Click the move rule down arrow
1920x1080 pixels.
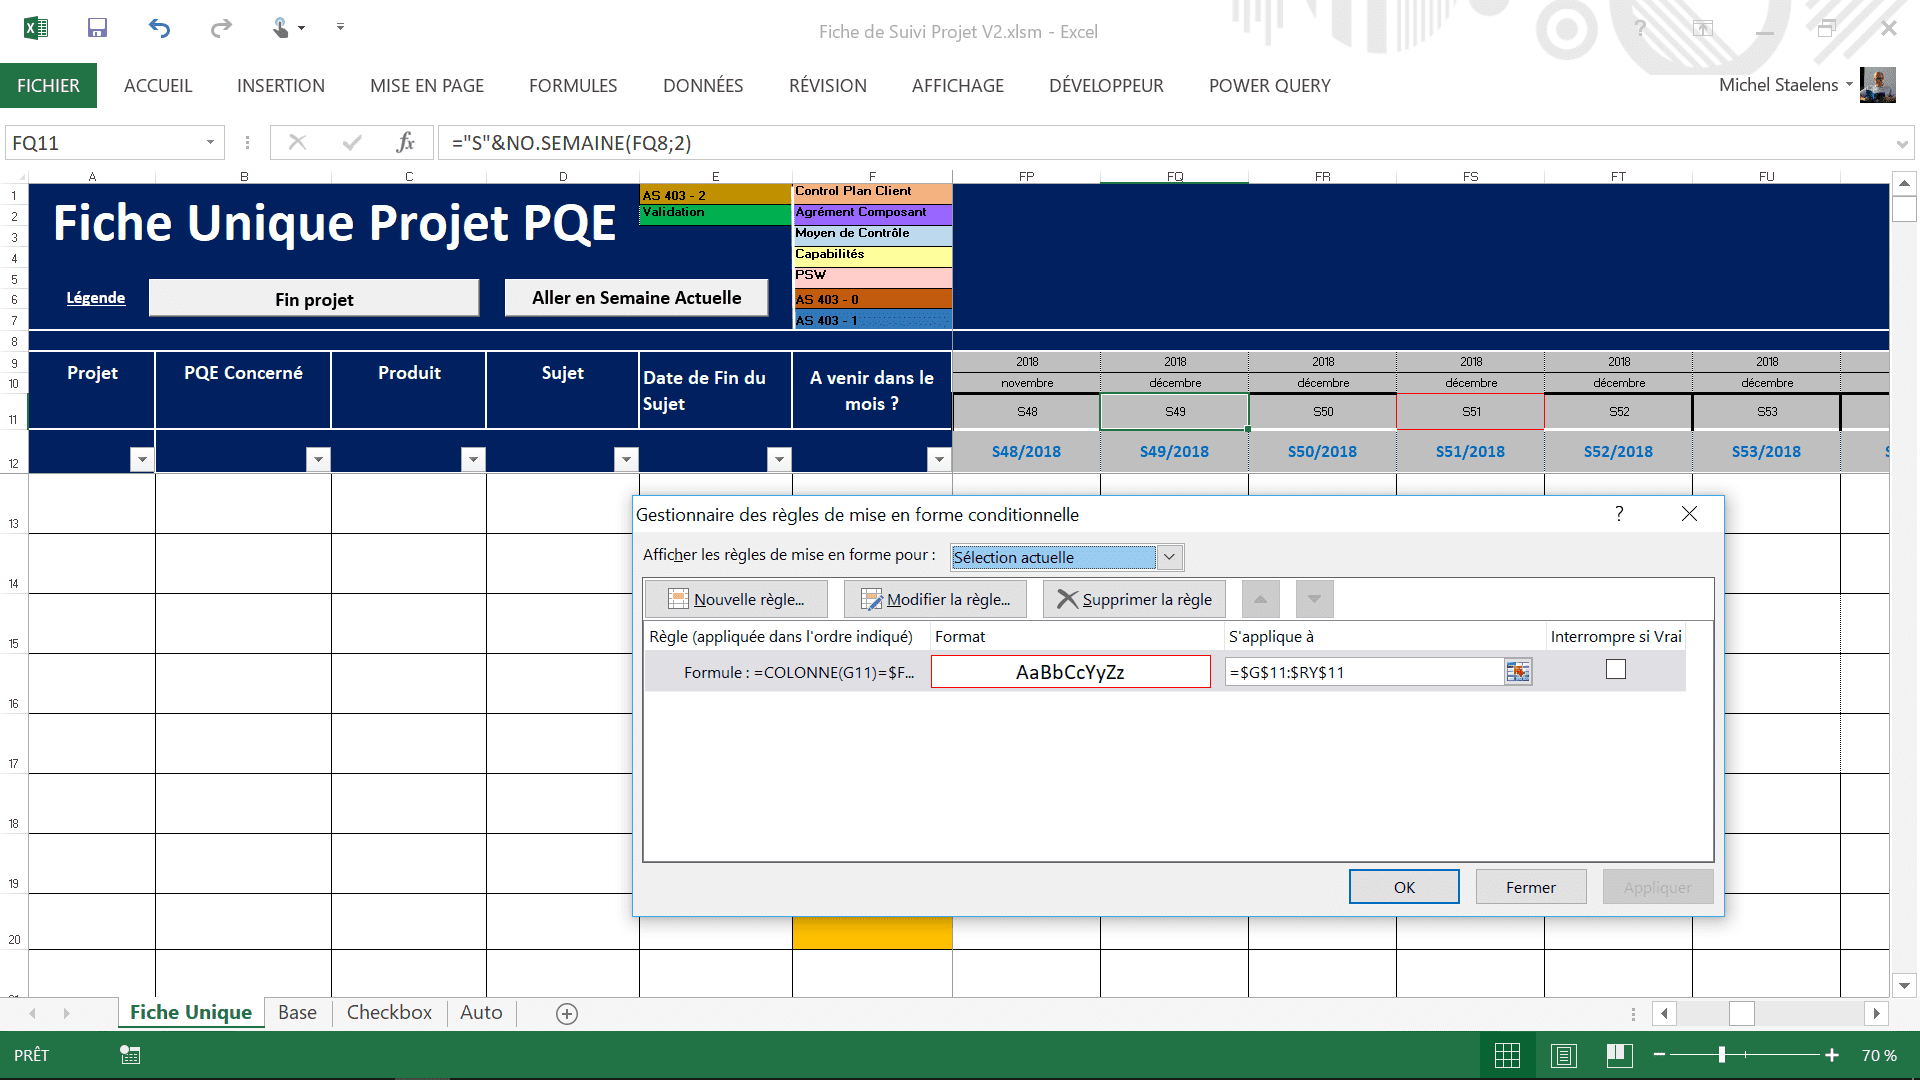point(1314,599)
